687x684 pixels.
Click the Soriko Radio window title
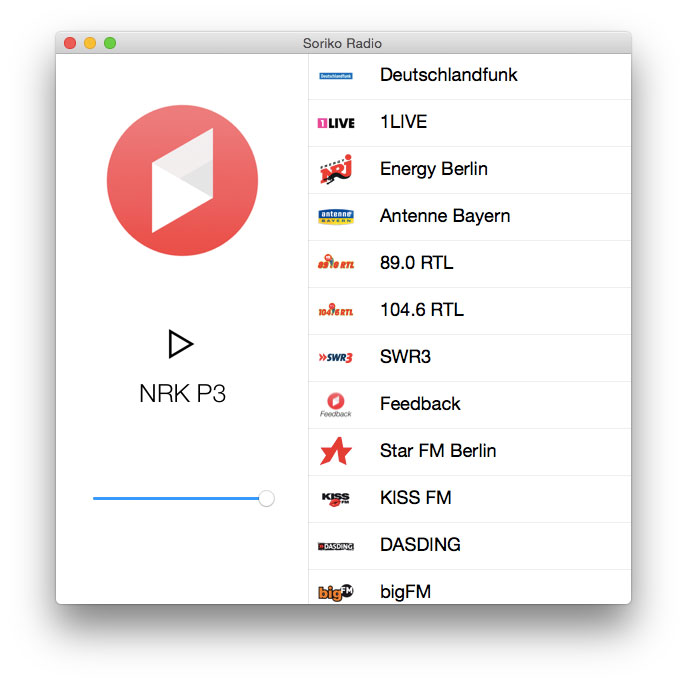tap(342, 43)
